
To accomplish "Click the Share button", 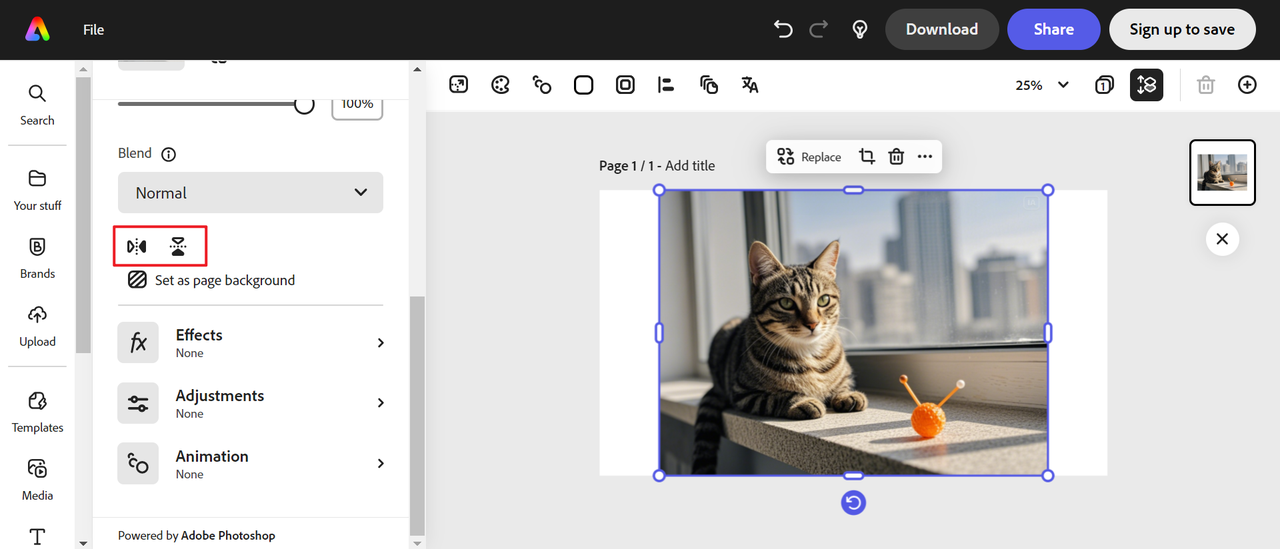I will [1054, 29].
